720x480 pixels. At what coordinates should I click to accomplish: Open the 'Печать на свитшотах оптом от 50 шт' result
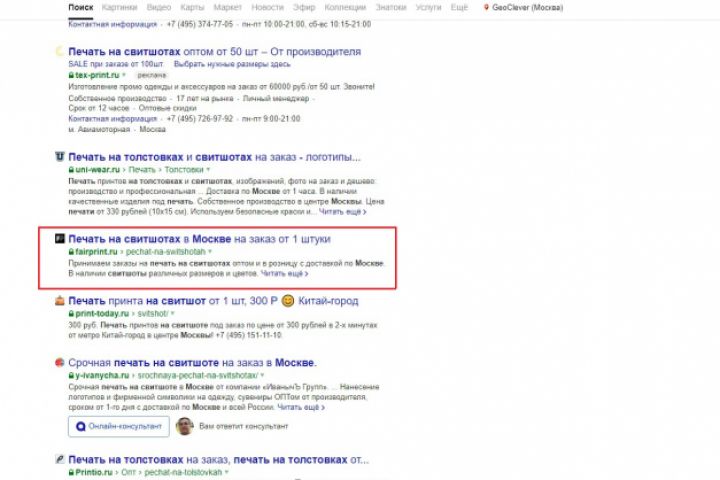214,51
